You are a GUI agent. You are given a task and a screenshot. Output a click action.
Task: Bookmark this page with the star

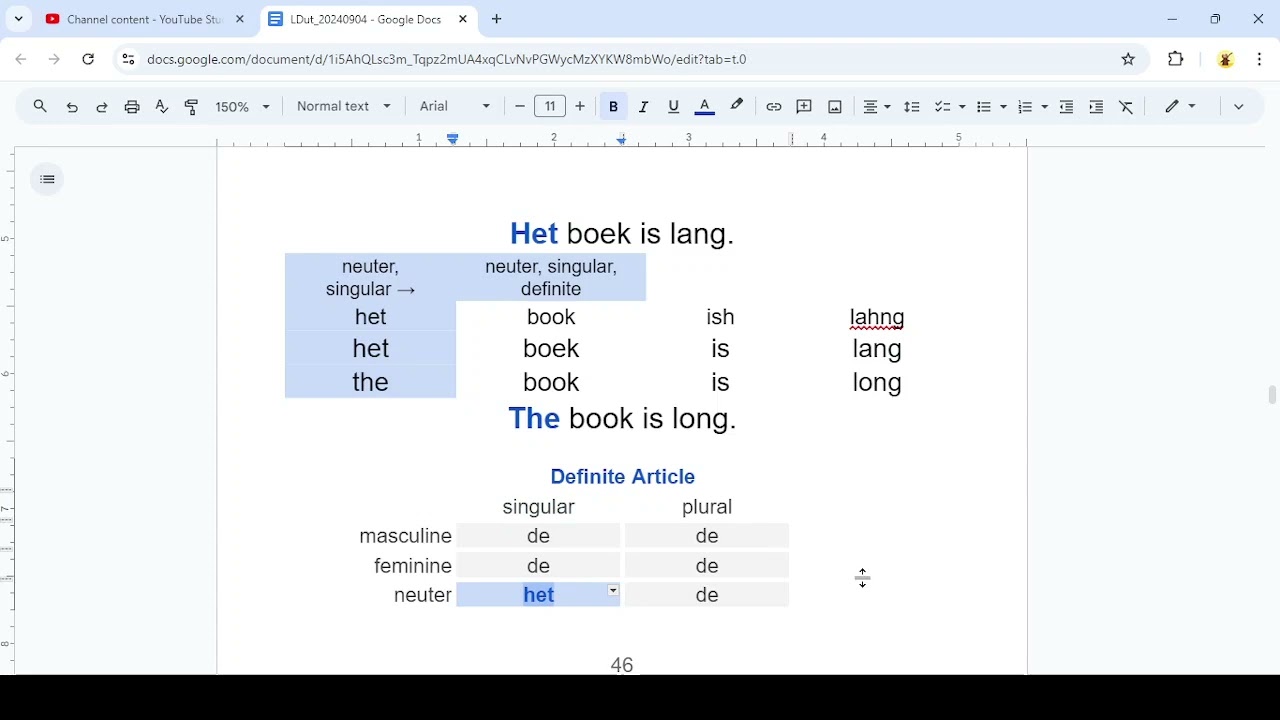pyautogui.click(x=1128, y=59)
